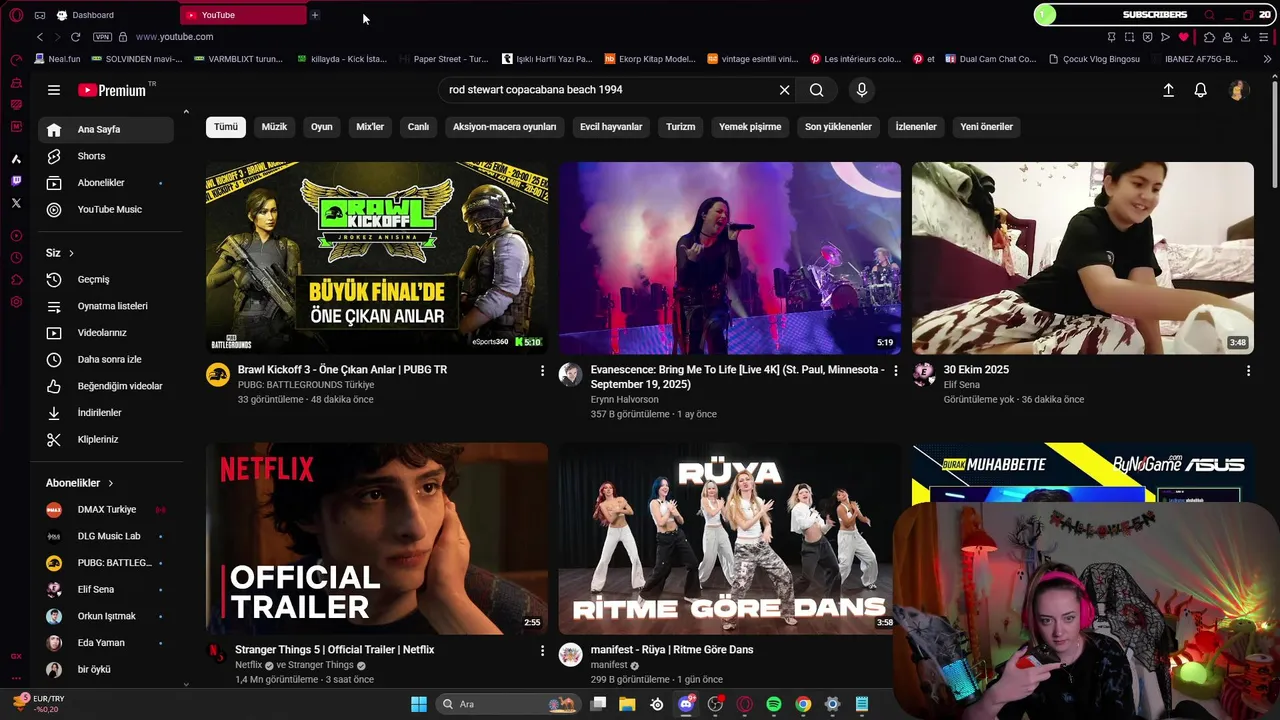Screen dimensions: 1280x720
Task: Go back with the browser back arrow
Action: tap(40, 37)
